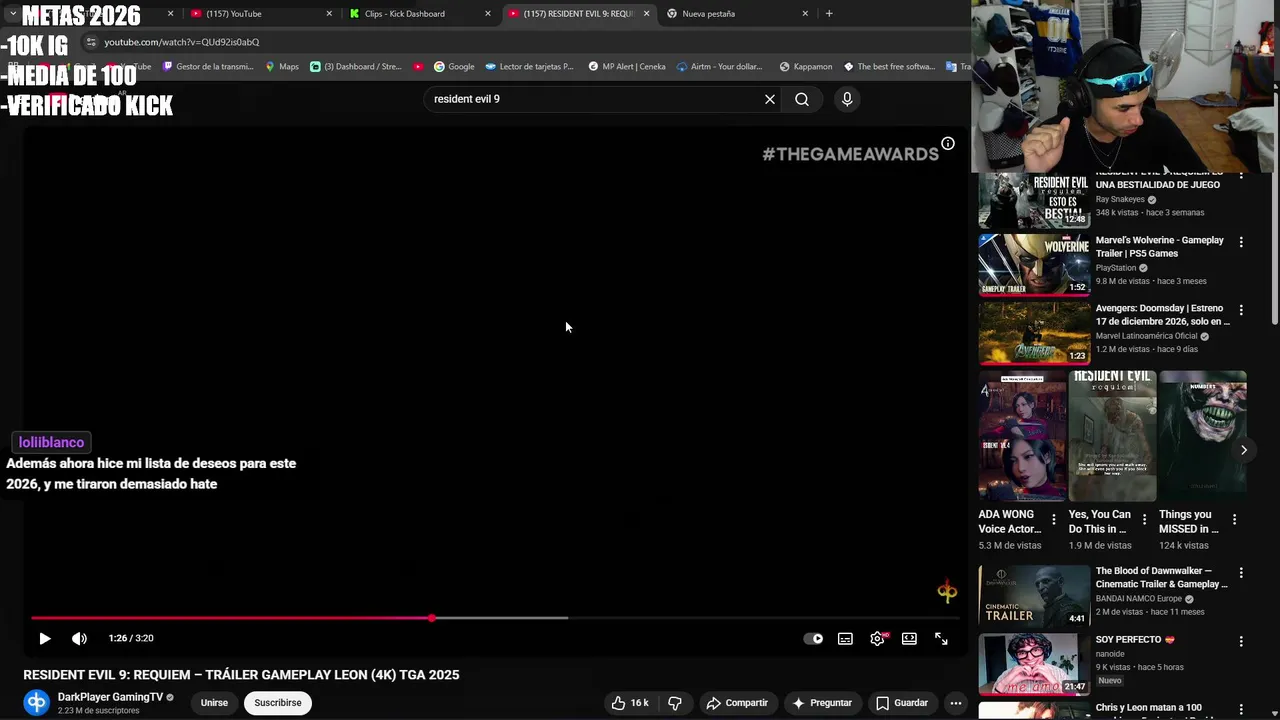Open options for Avengers: Doomsday video

[1241, 310]
